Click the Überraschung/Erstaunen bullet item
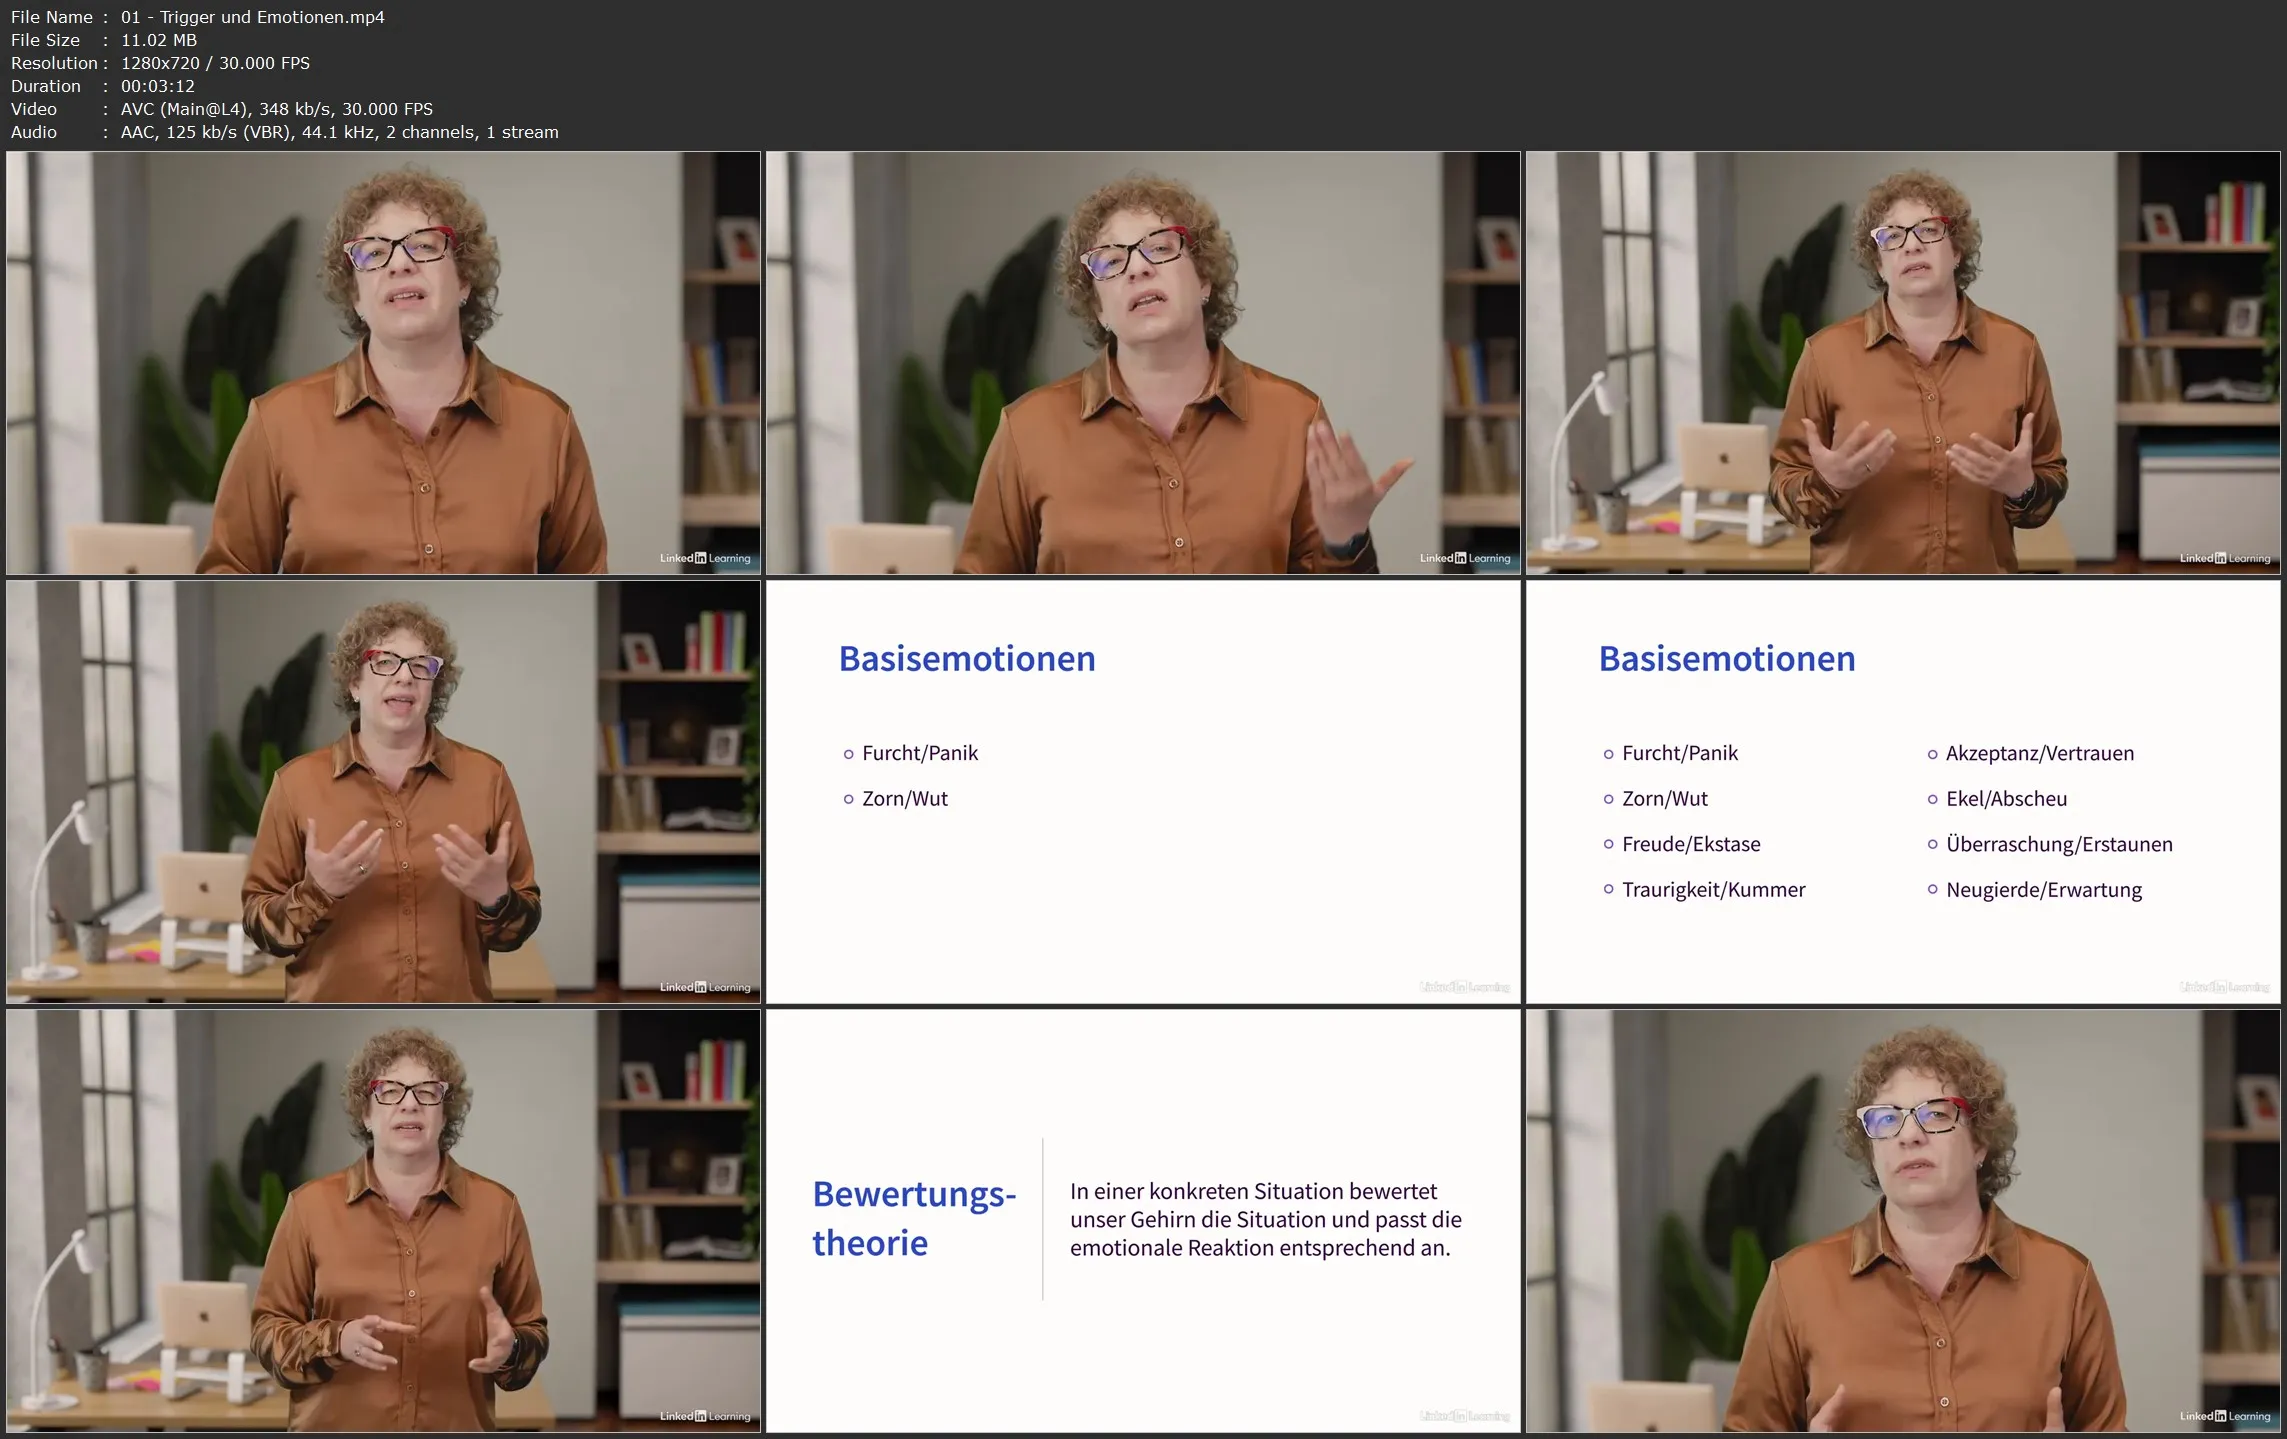This screenshot has width=2287, height=1439. 2058,844
